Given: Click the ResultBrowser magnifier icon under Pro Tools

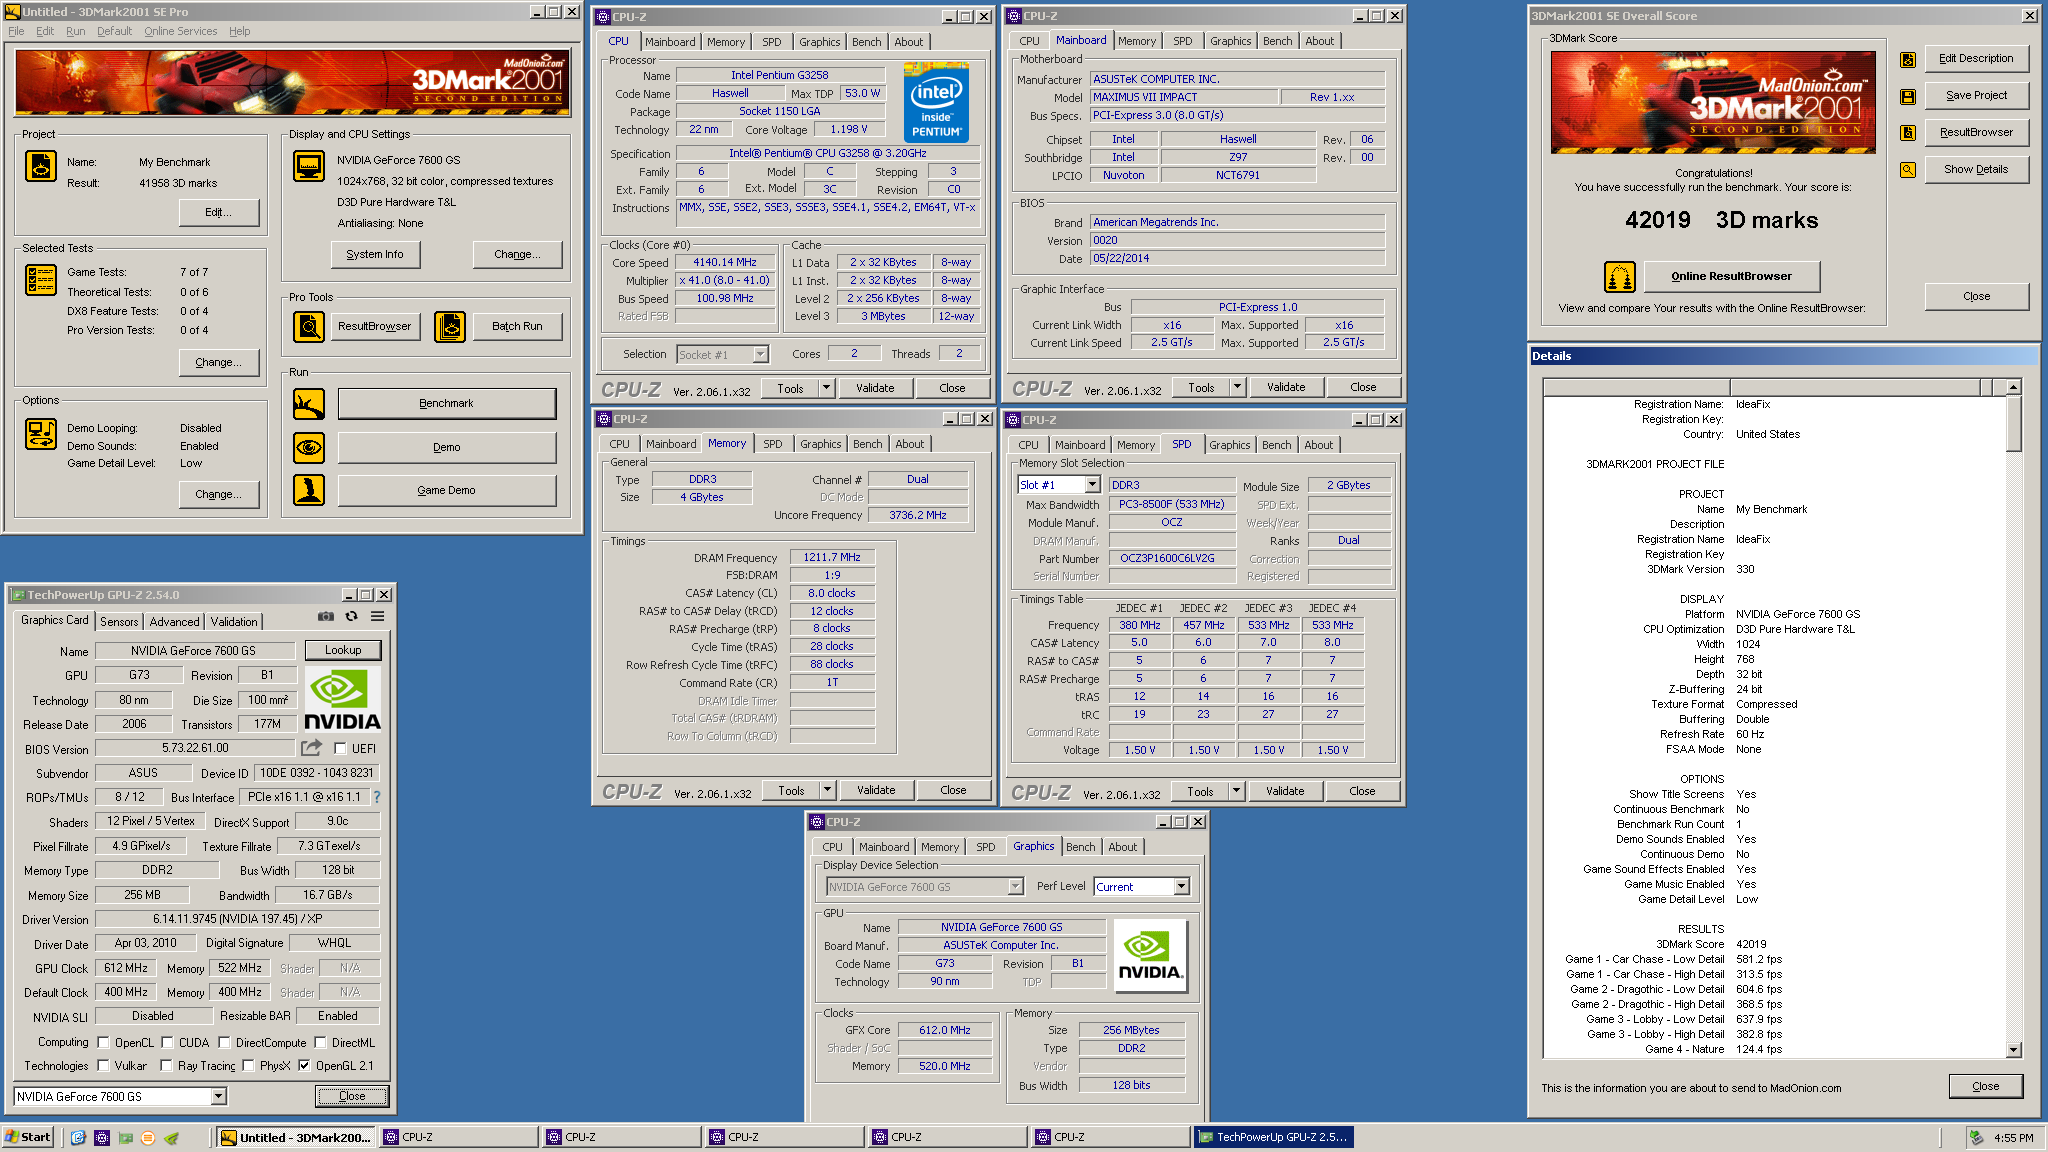Looking at the screenshot, I should pos(308,327).
